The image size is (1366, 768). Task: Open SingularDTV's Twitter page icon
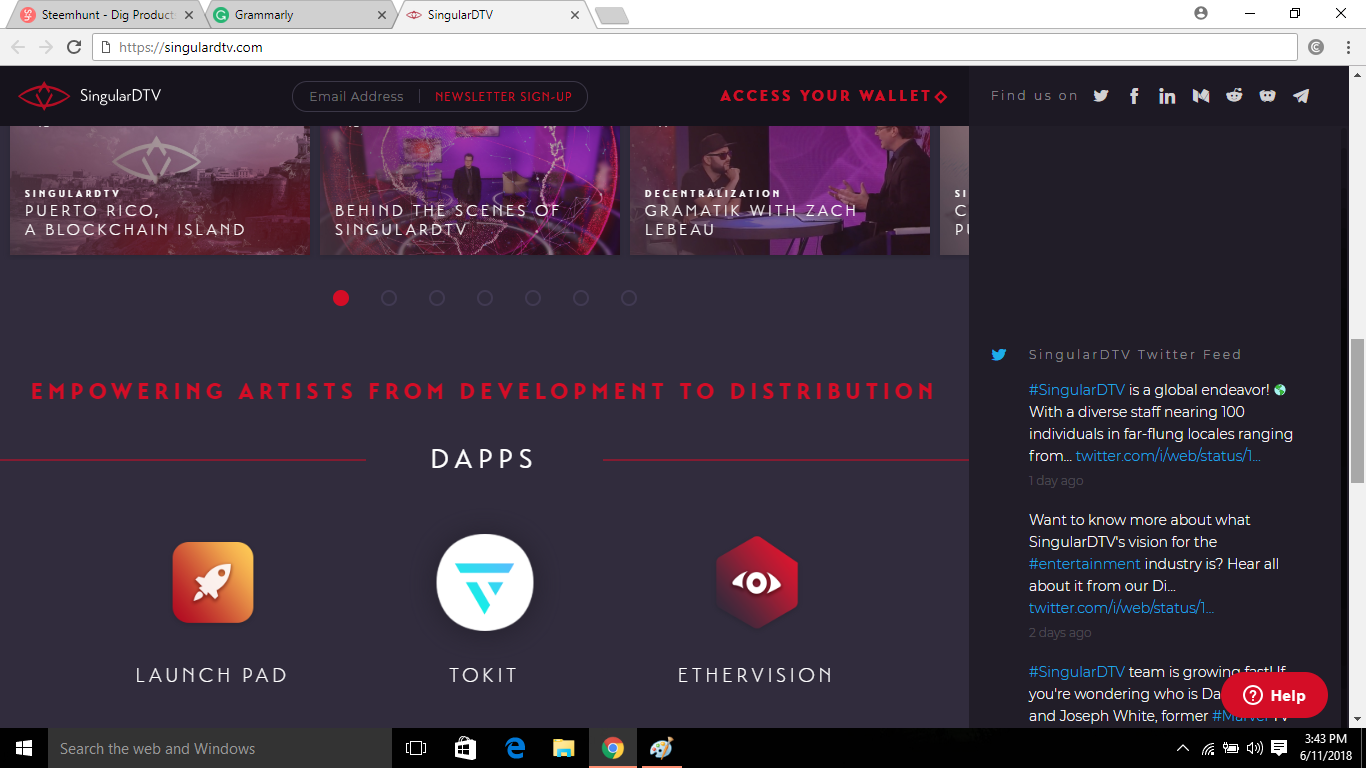click(x=1101, y=96)
